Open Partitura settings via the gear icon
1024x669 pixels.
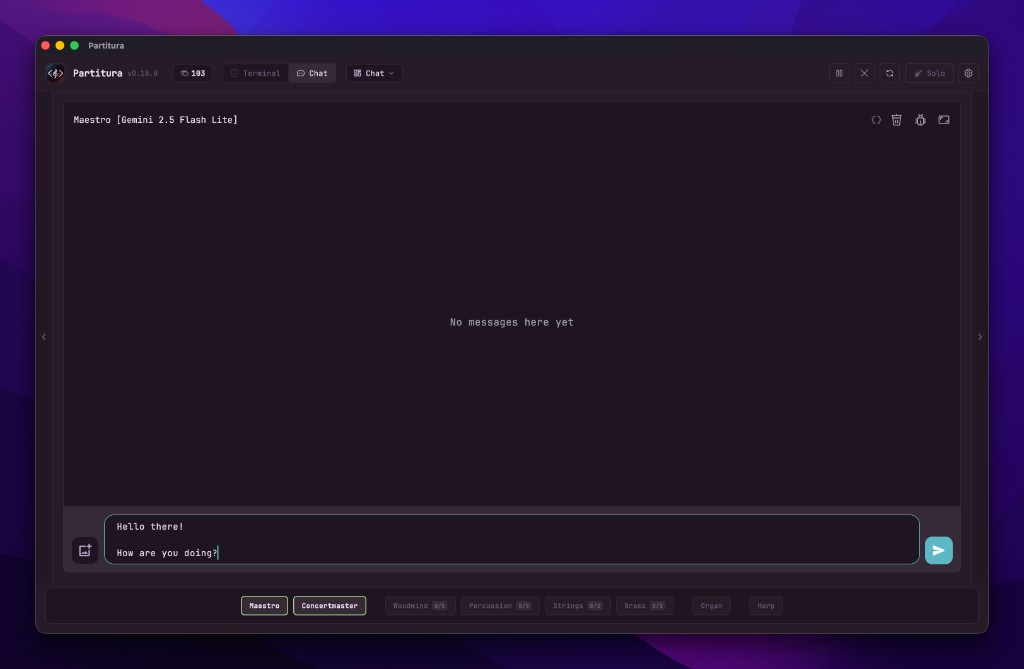pyautogui.click(x=967, y=72)
